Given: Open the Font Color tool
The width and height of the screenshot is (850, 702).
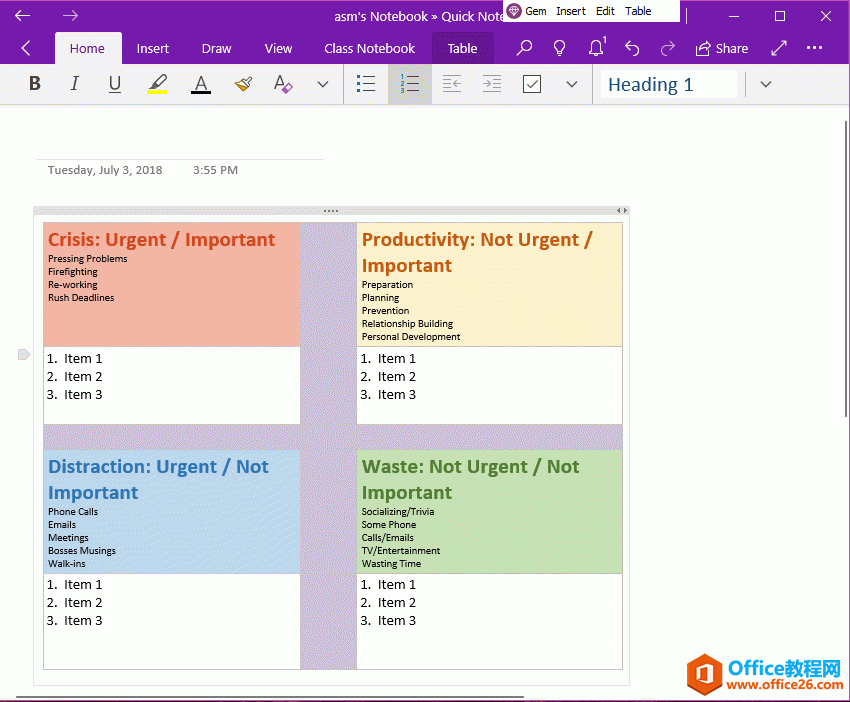Looking at the screenshot, I should pos(199,84).
